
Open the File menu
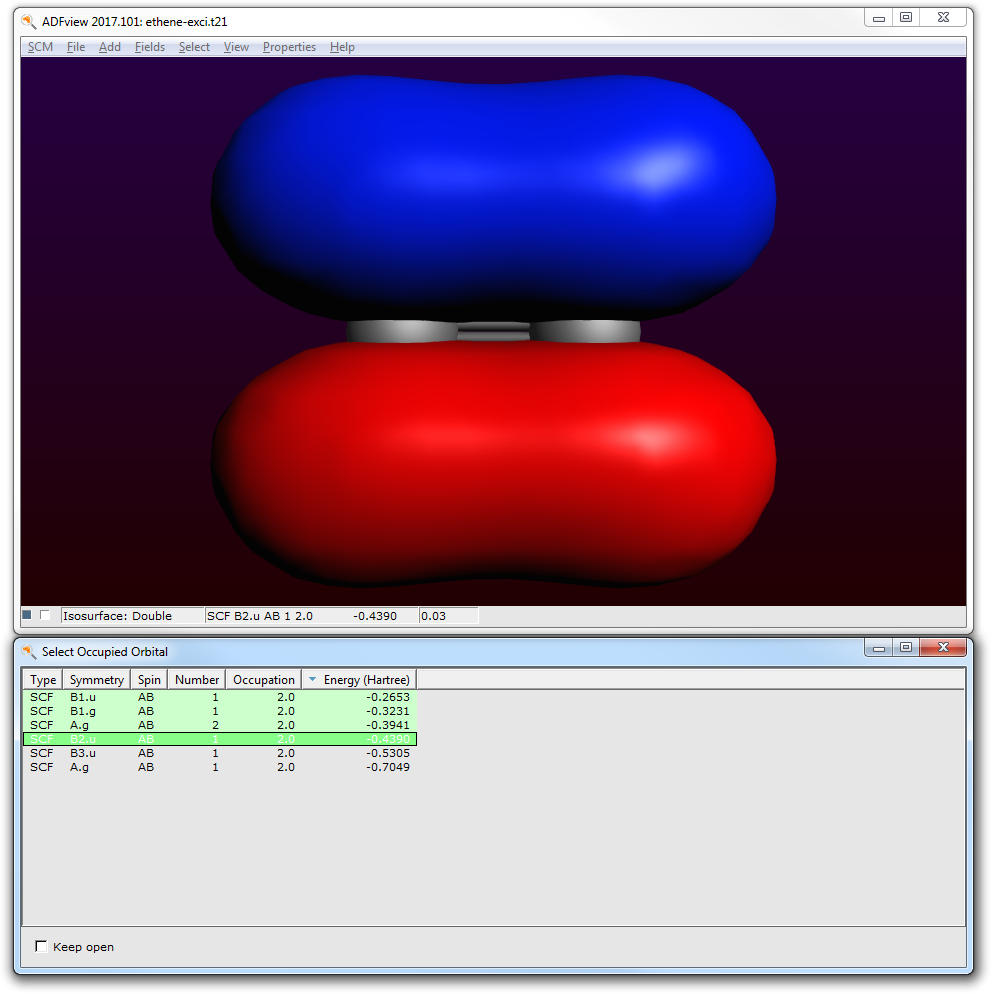[x=75, y=47]
